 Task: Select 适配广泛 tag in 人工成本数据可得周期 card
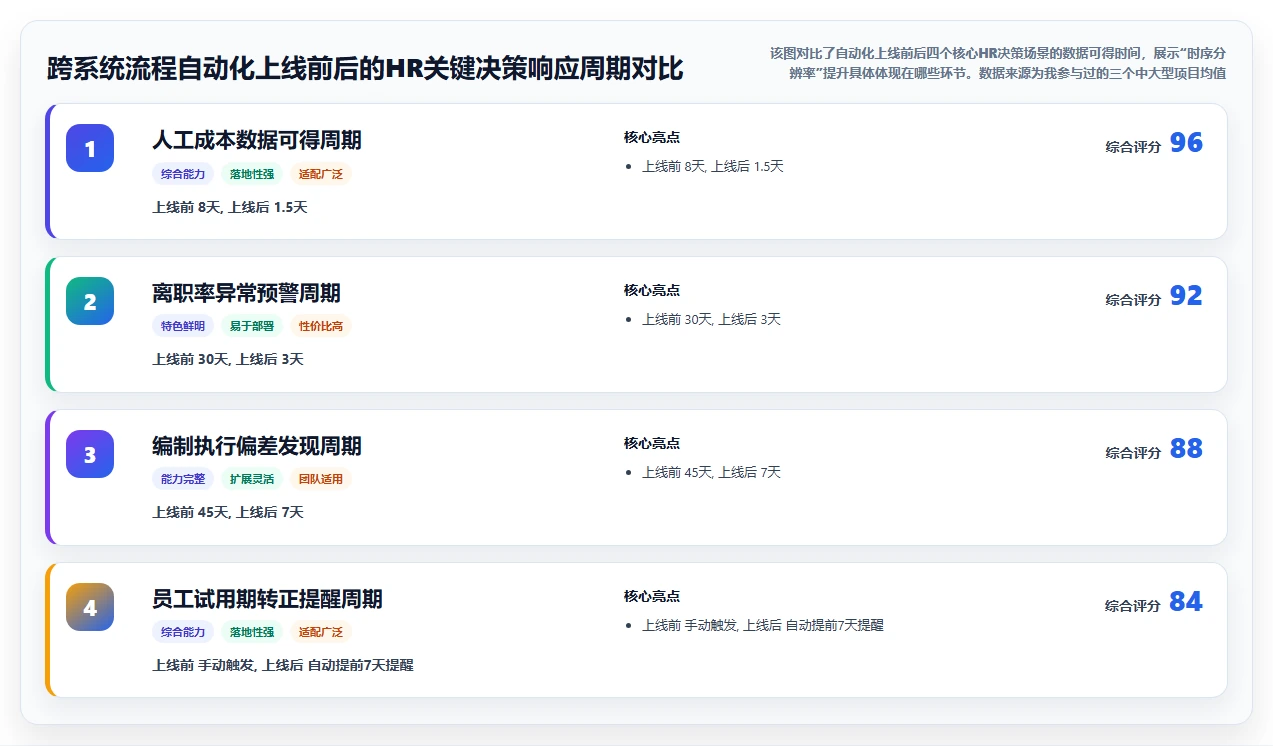coord(321,174)
